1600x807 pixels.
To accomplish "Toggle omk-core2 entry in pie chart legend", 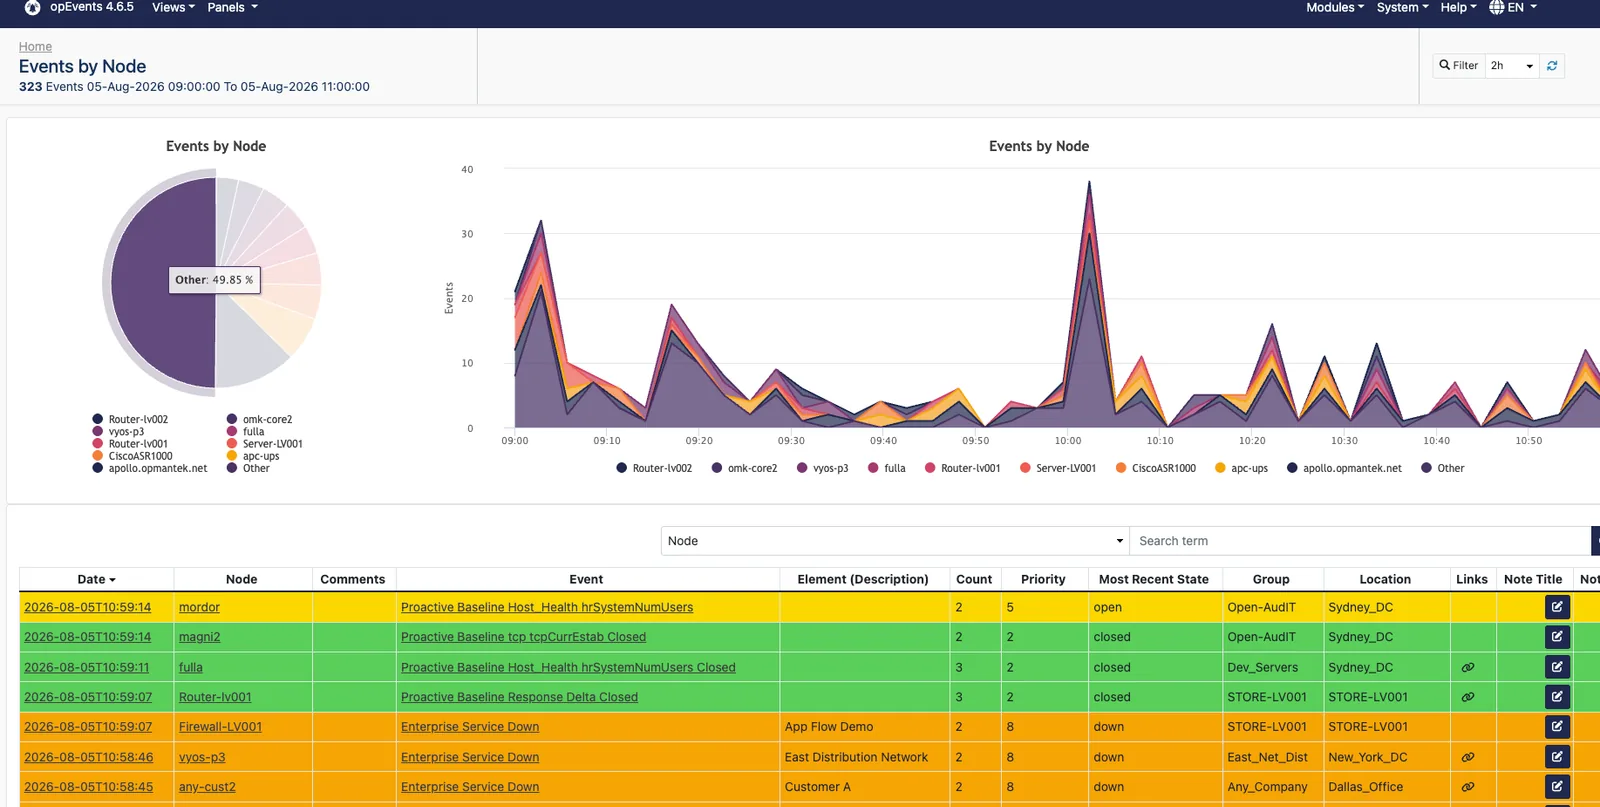I will [260, 420].
